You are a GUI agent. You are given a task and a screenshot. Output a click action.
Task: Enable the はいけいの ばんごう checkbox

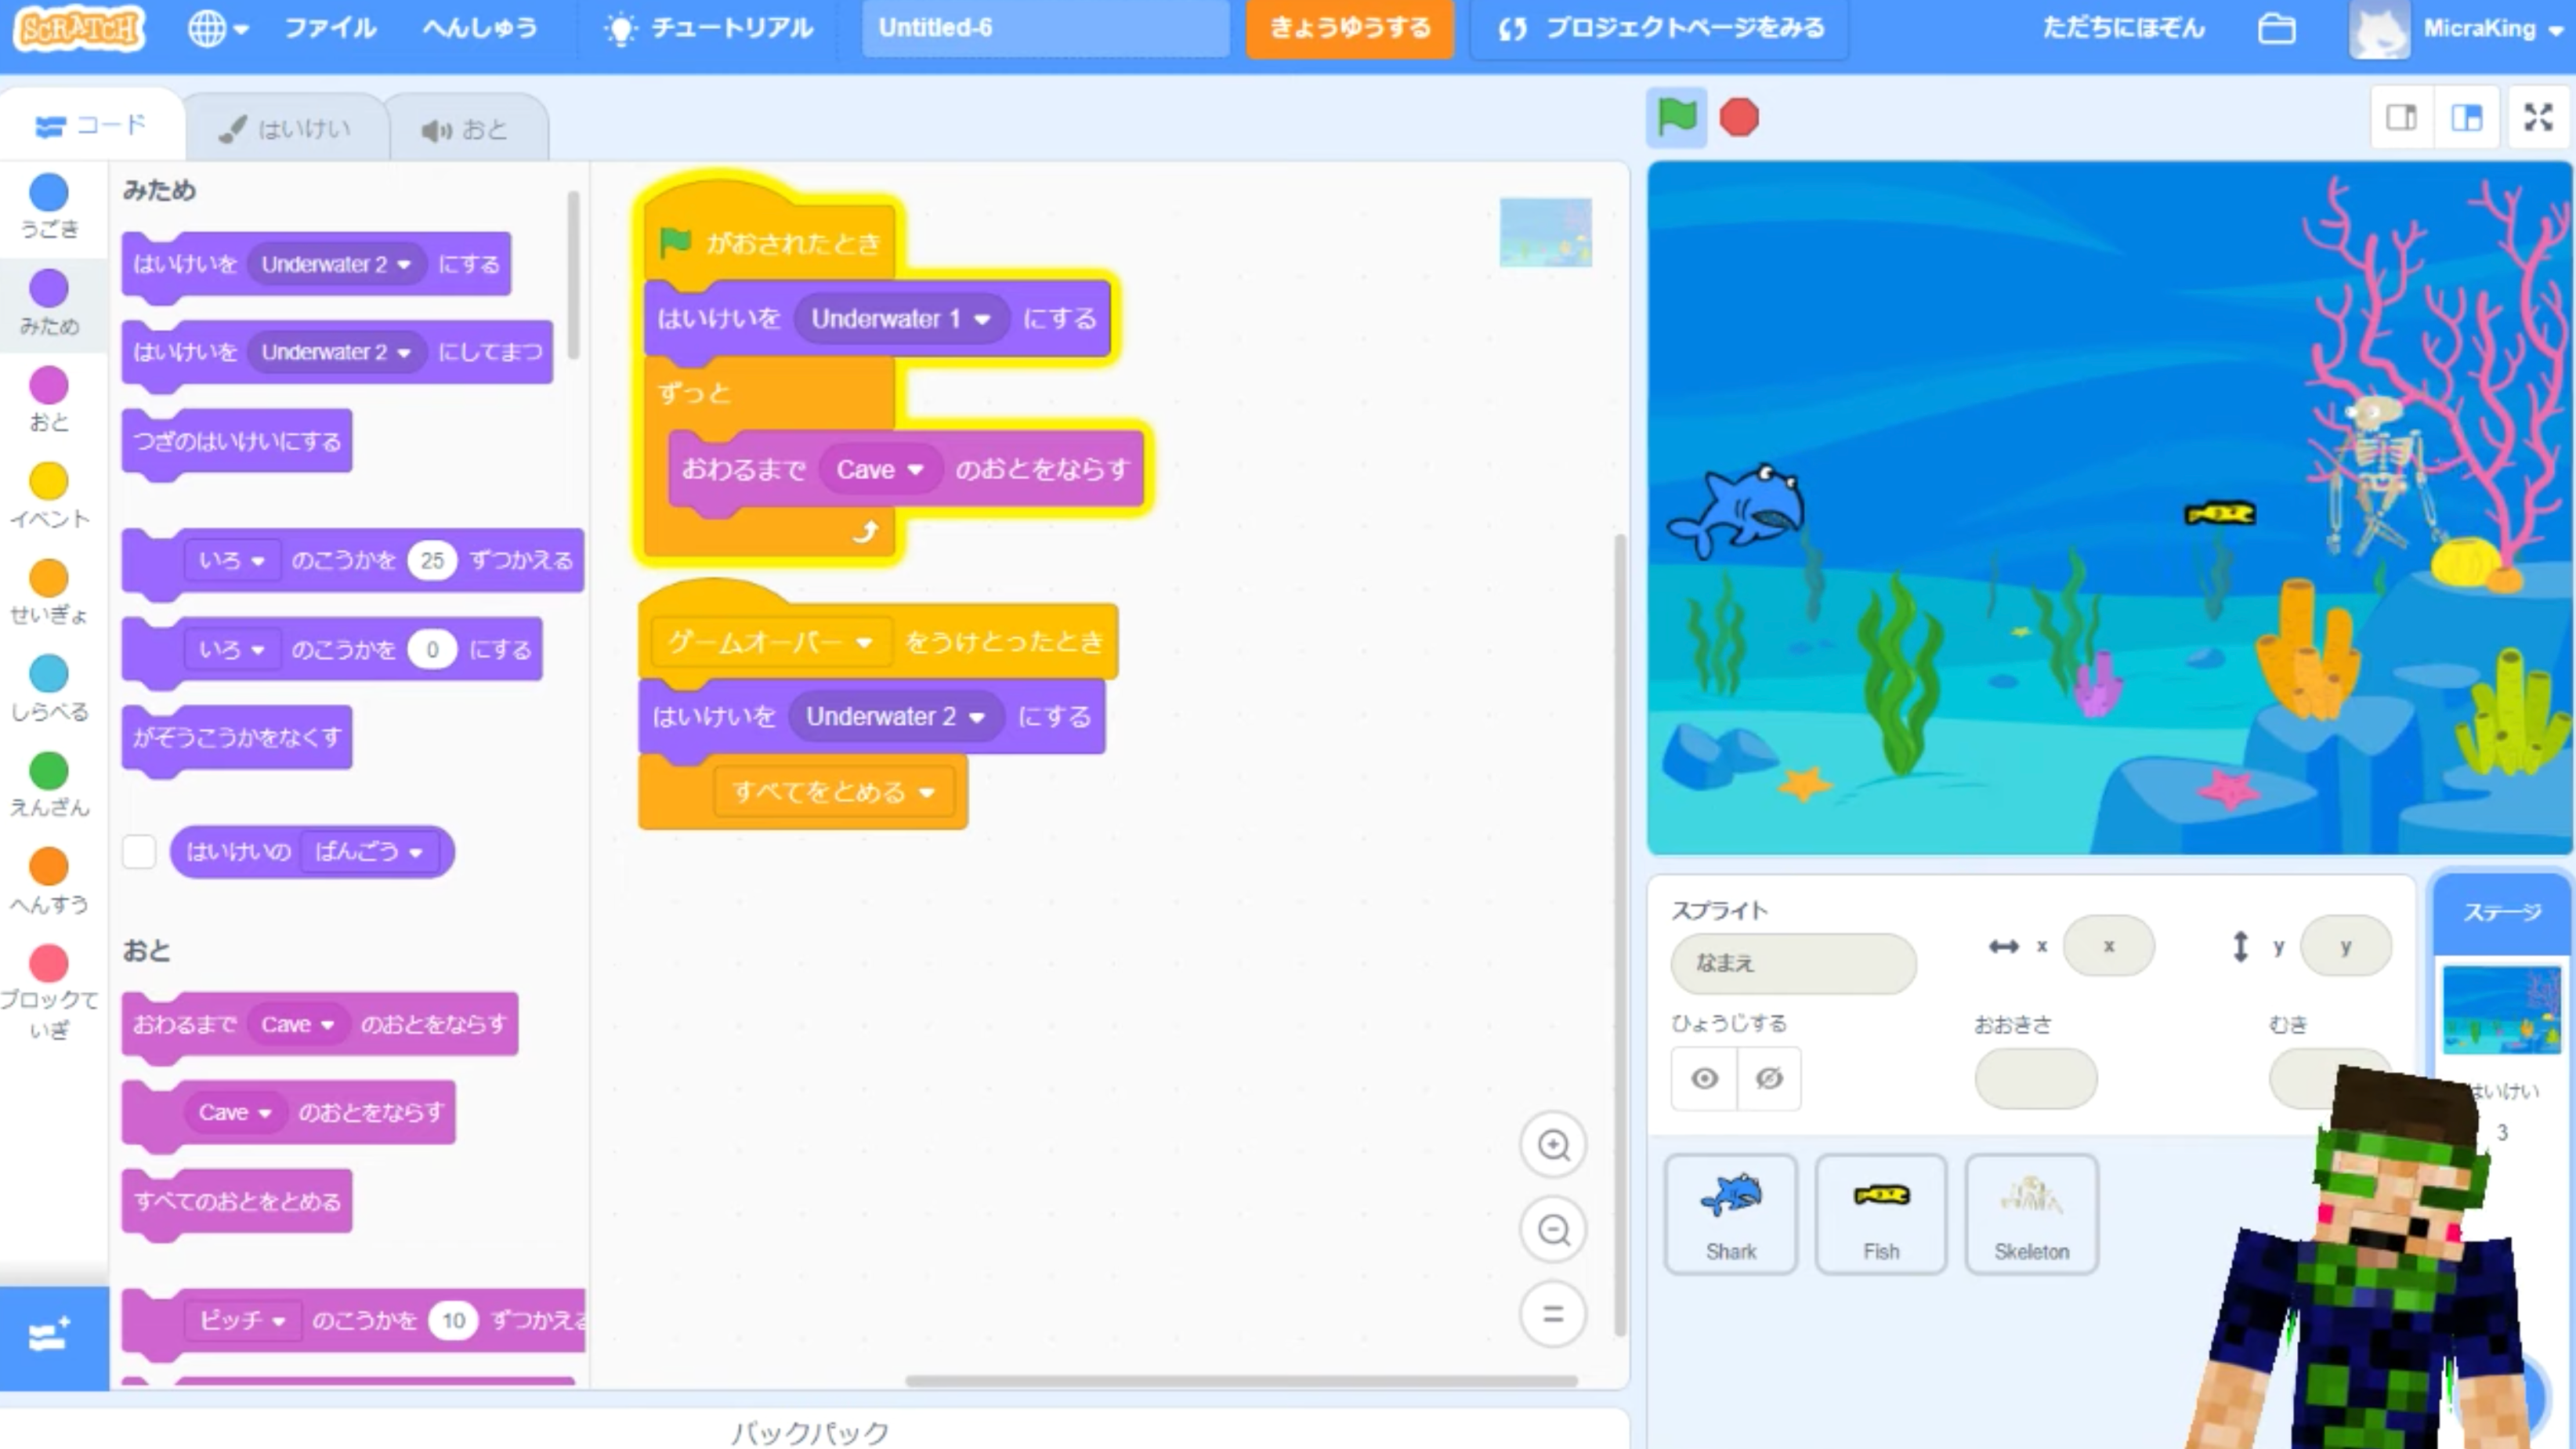[139, 852]
